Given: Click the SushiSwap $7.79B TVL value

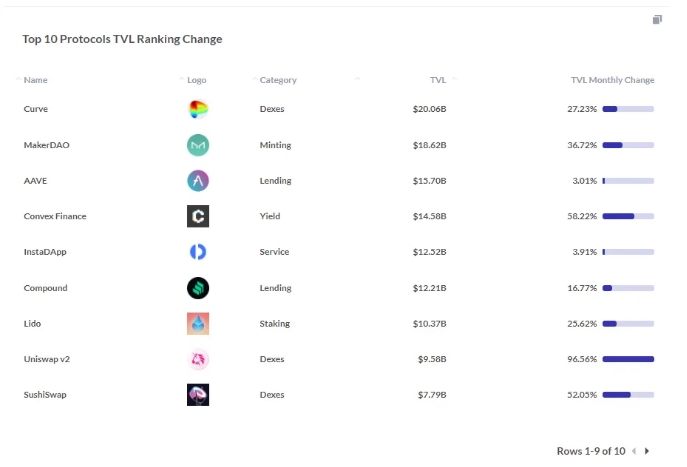Looking at the screenshot, I should point(432,395).
